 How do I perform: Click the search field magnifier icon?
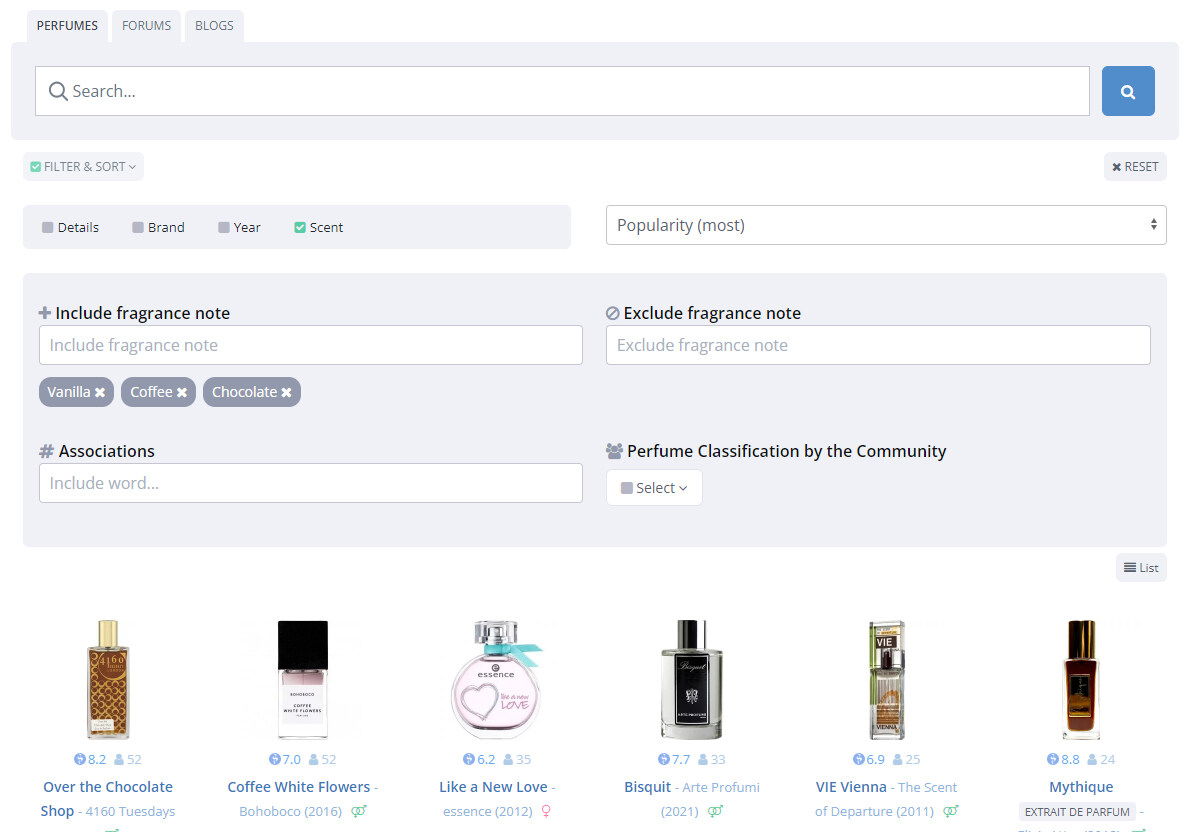[x=58, y=91]
